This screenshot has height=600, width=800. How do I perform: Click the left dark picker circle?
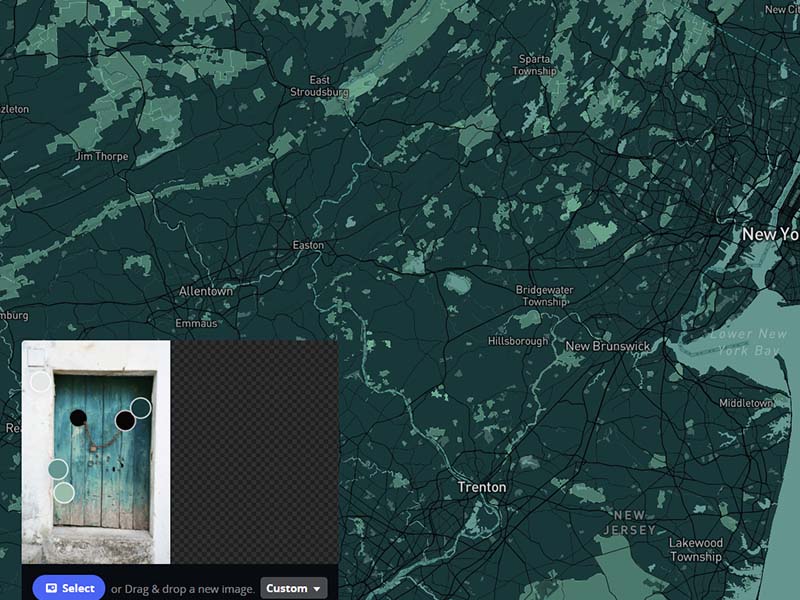(58, 470)
